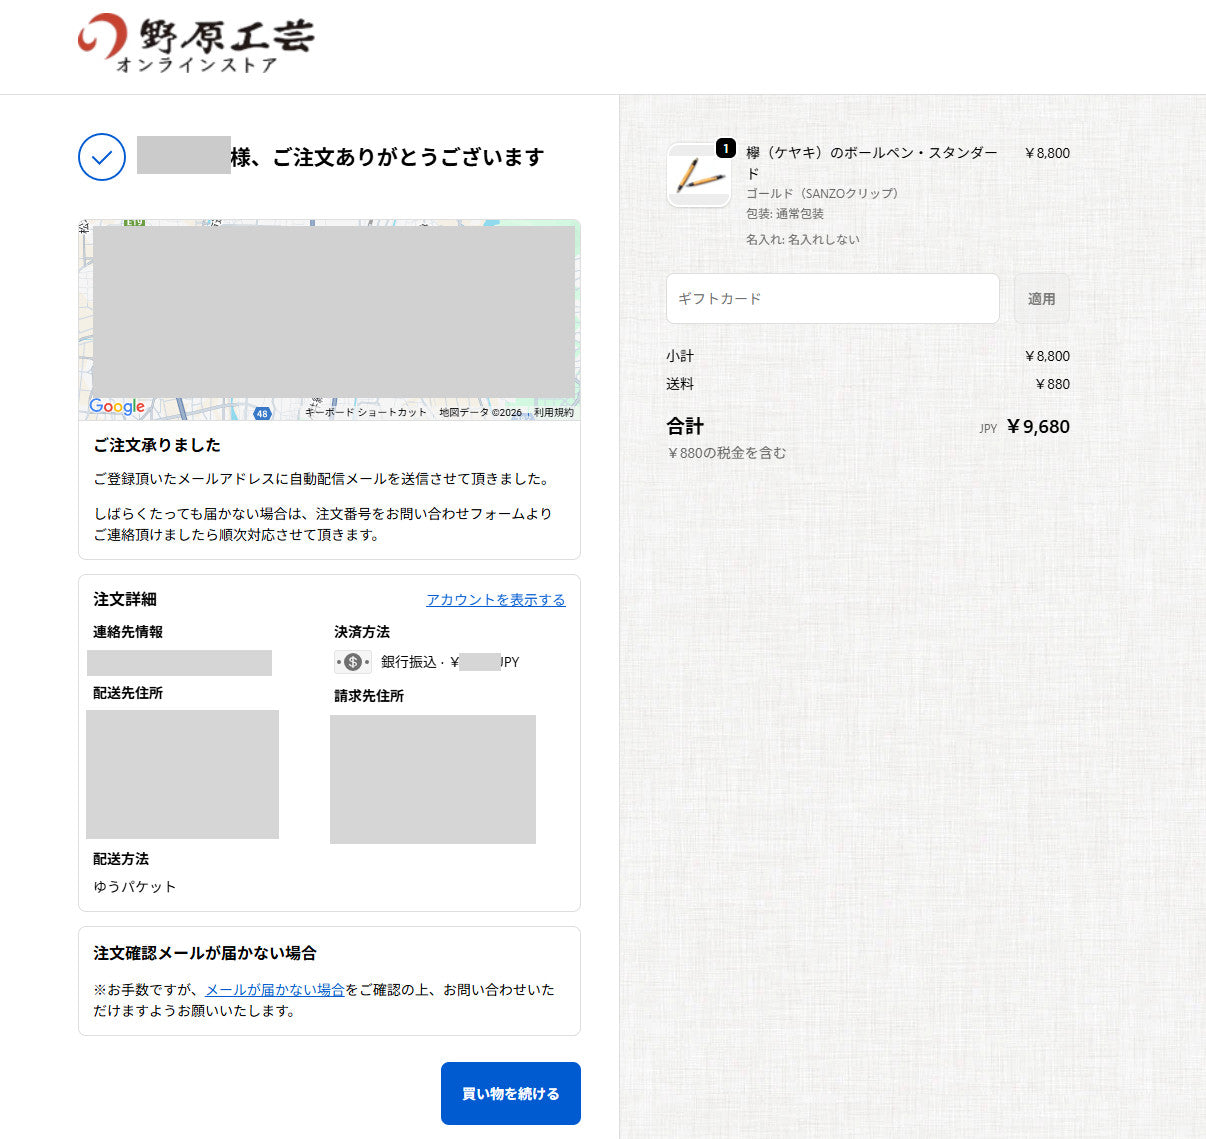Click the bank transfer payment icon

[x=352, y=662]
